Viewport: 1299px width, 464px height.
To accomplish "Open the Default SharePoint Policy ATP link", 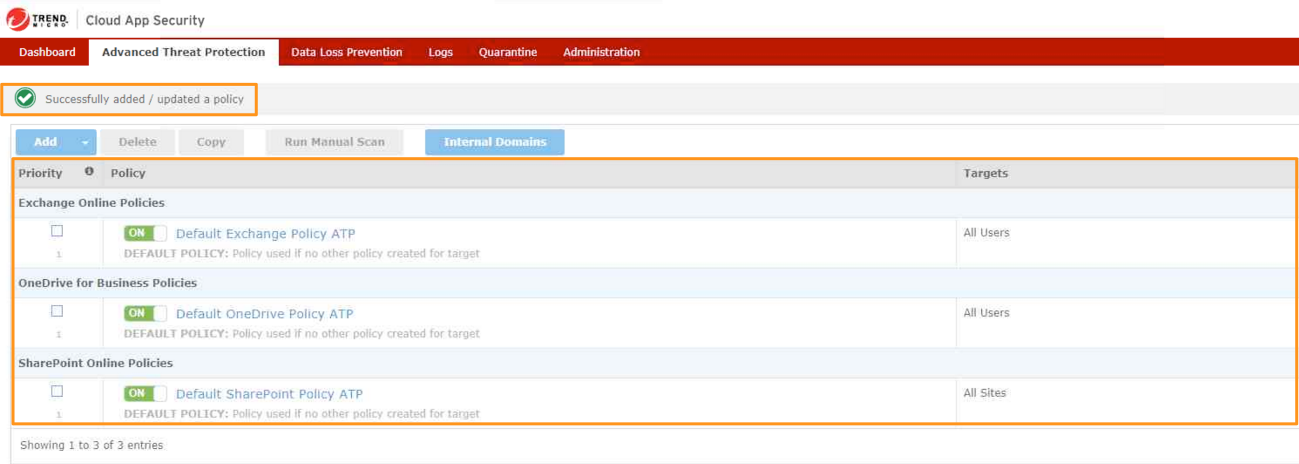I will [269, 394].
